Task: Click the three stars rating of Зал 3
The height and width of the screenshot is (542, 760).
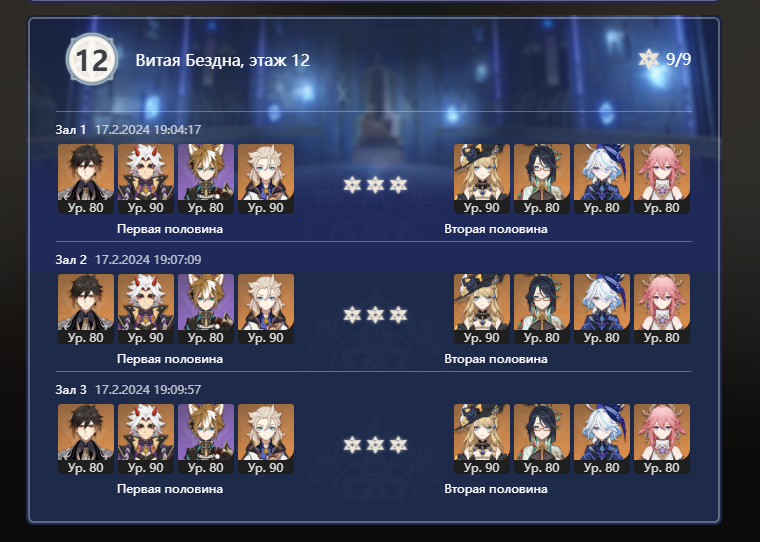Action: click(375, 445)
